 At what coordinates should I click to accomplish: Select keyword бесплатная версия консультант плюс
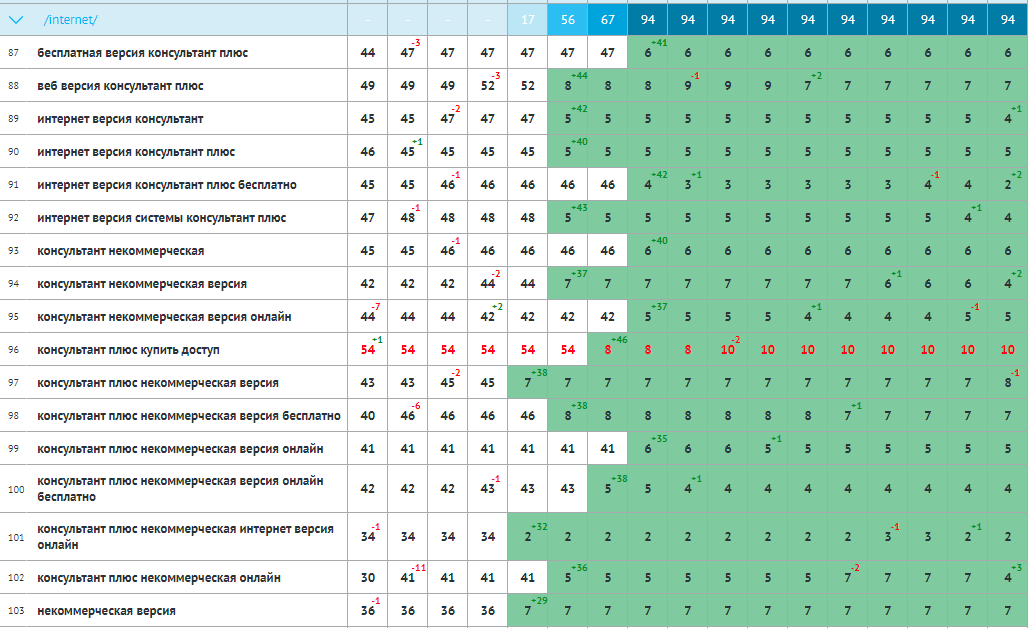(142, 53)
